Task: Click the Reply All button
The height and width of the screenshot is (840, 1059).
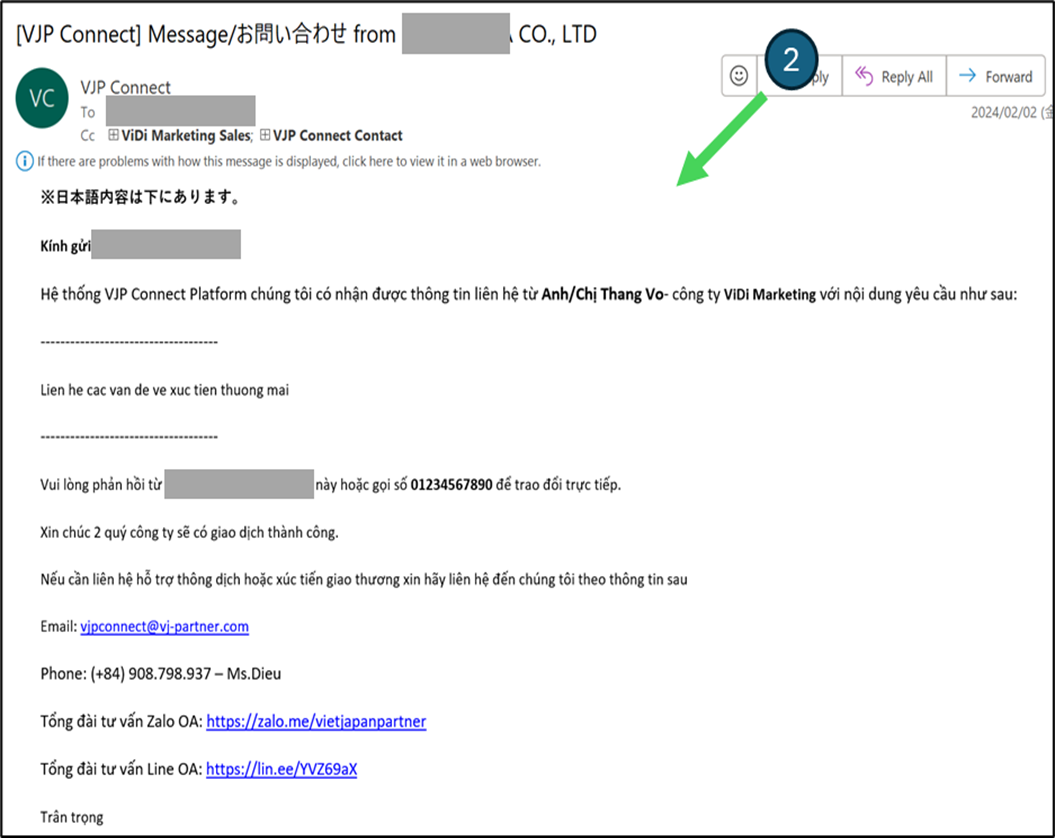Action: [894, 76]
